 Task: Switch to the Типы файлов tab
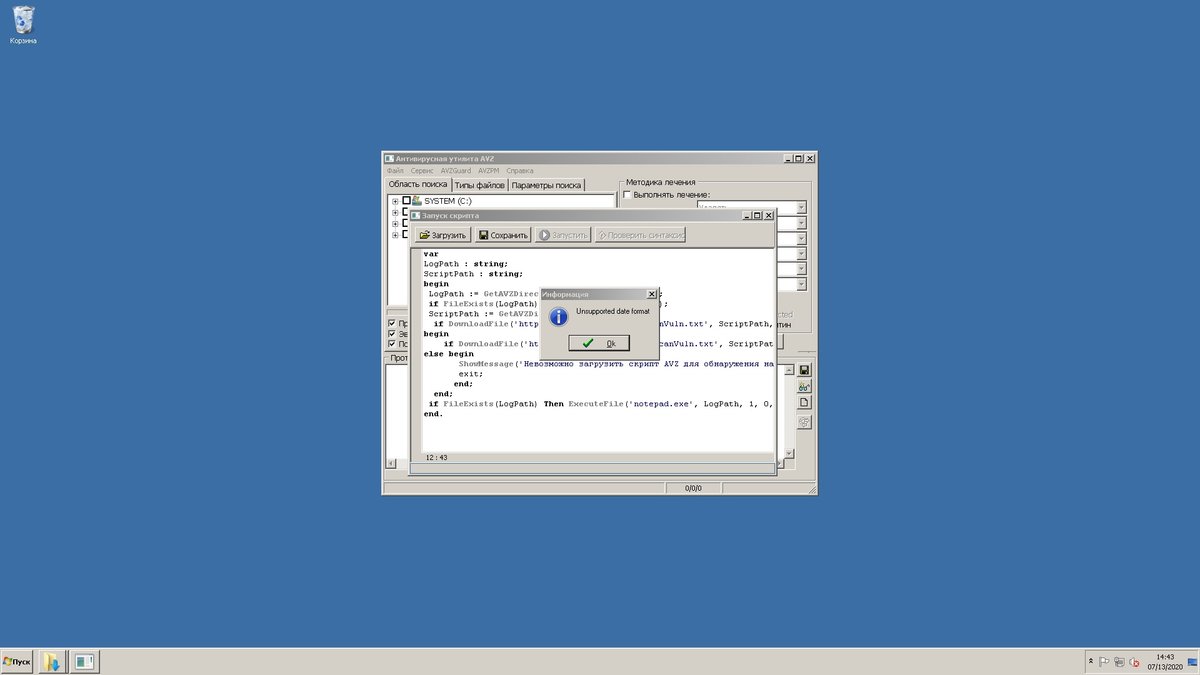point(480,185)
